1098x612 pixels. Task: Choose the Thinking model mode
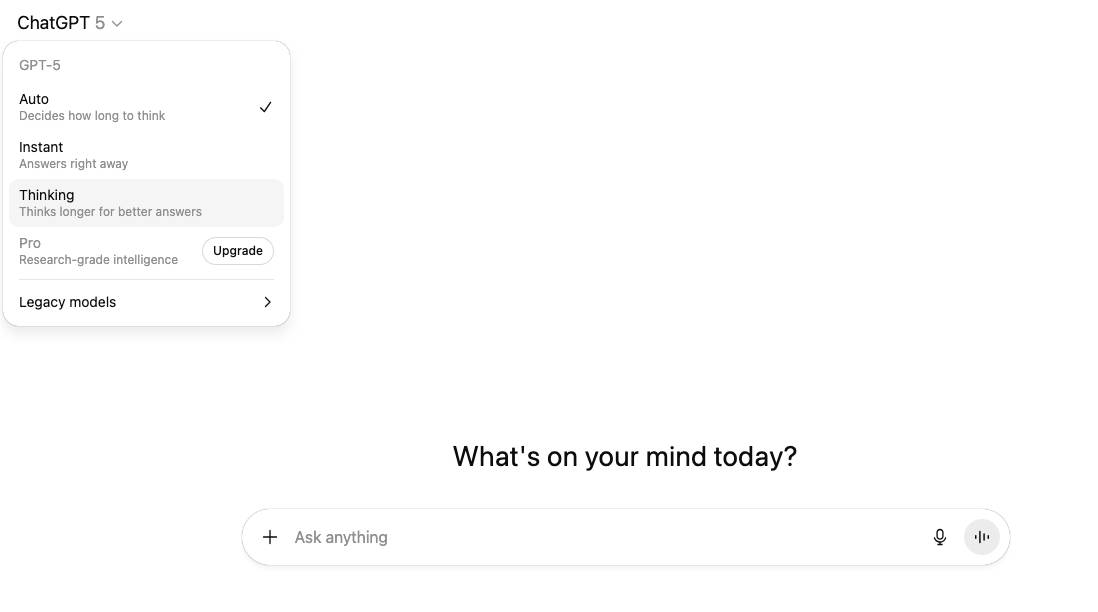(x=47, y=195)
